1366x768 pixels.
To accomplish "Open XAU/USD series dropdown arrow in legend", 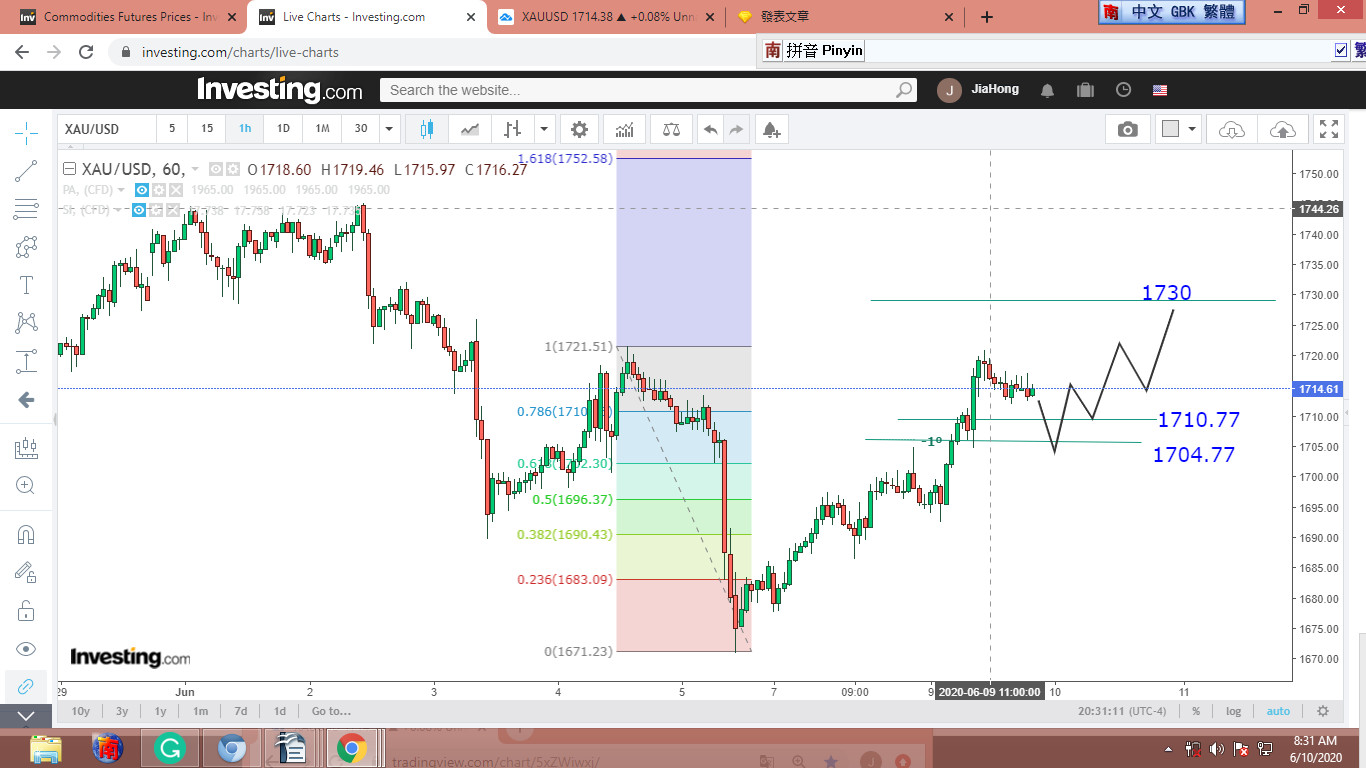I will [195, 170].
